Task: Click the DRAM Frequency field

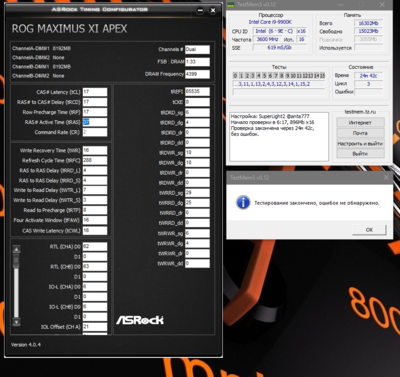Action: (197, 74)
